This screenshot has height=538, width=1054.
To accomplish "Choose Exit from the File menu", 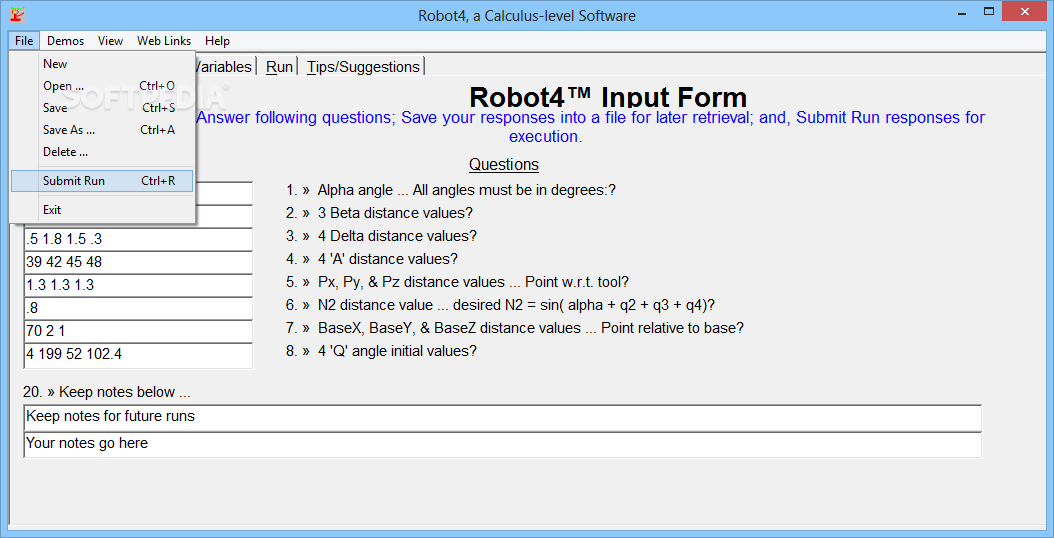I will point(102,210).
